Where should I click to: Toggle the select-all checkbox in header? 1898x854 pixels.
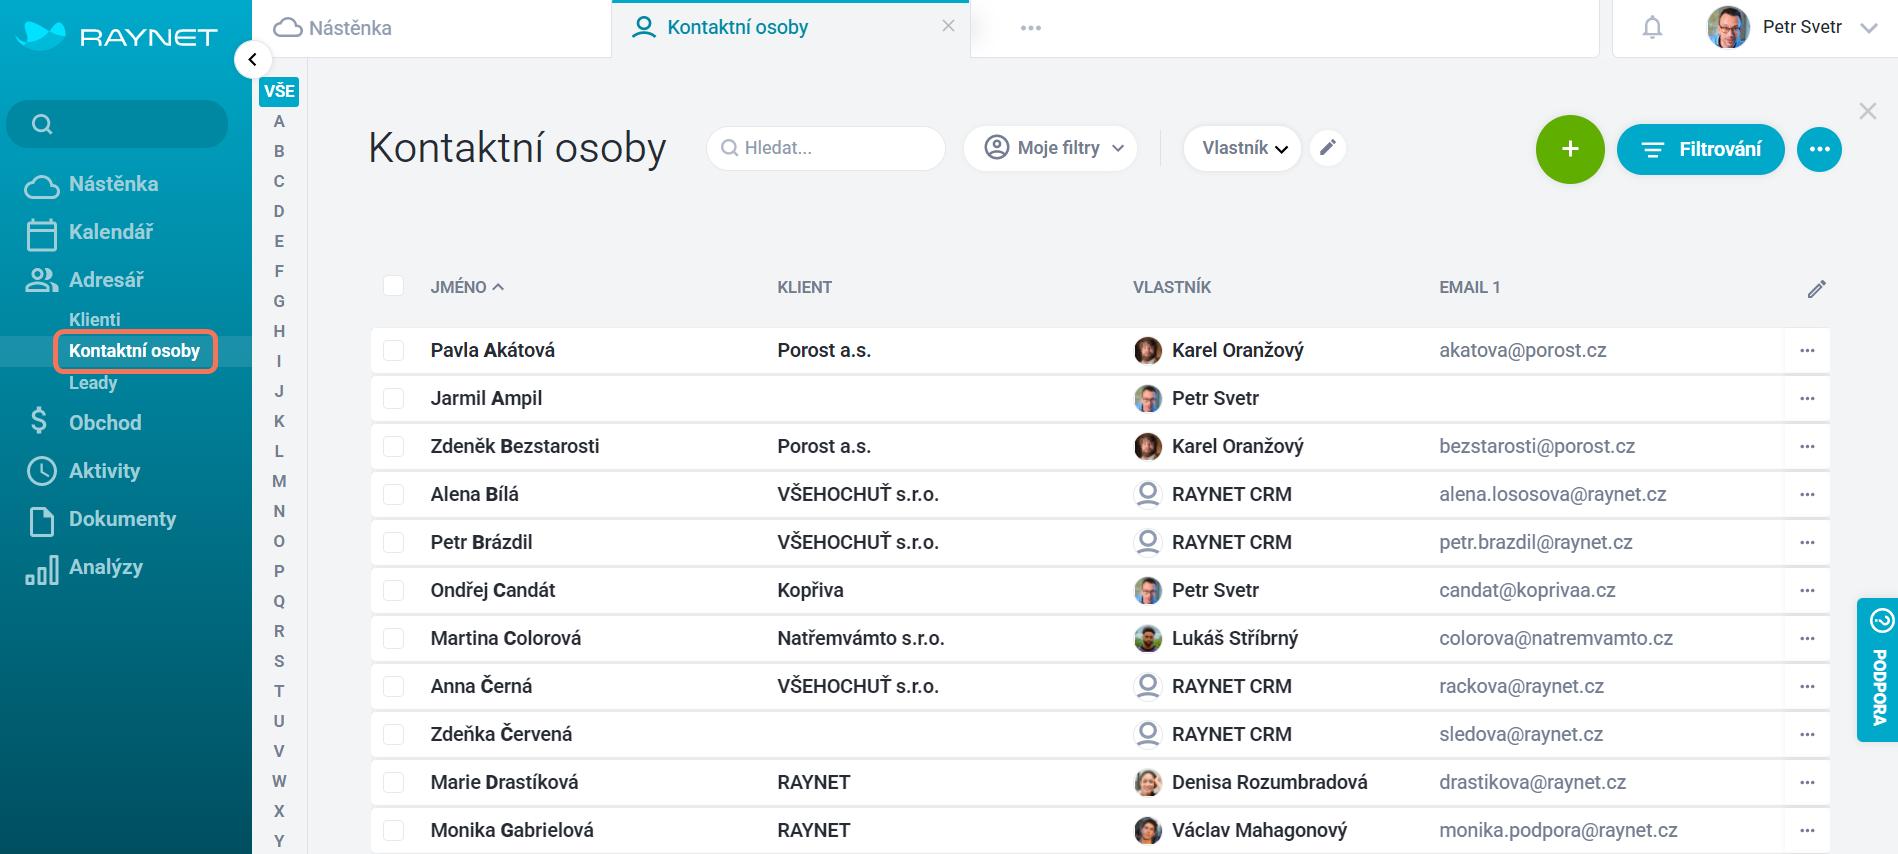[393, 286]
